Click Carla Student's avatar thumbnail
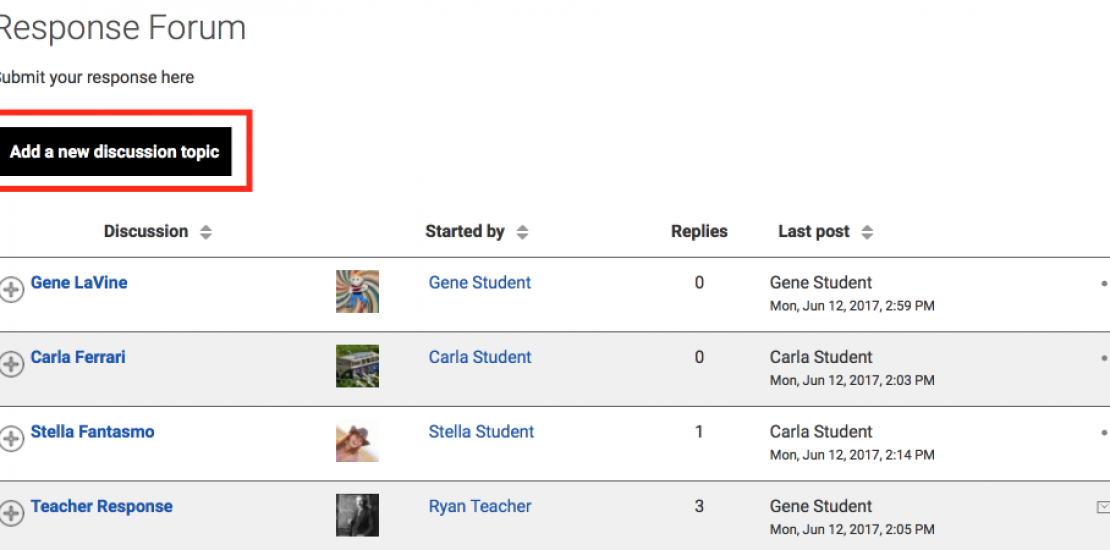 pyautogui.click(x=357, y=366)
